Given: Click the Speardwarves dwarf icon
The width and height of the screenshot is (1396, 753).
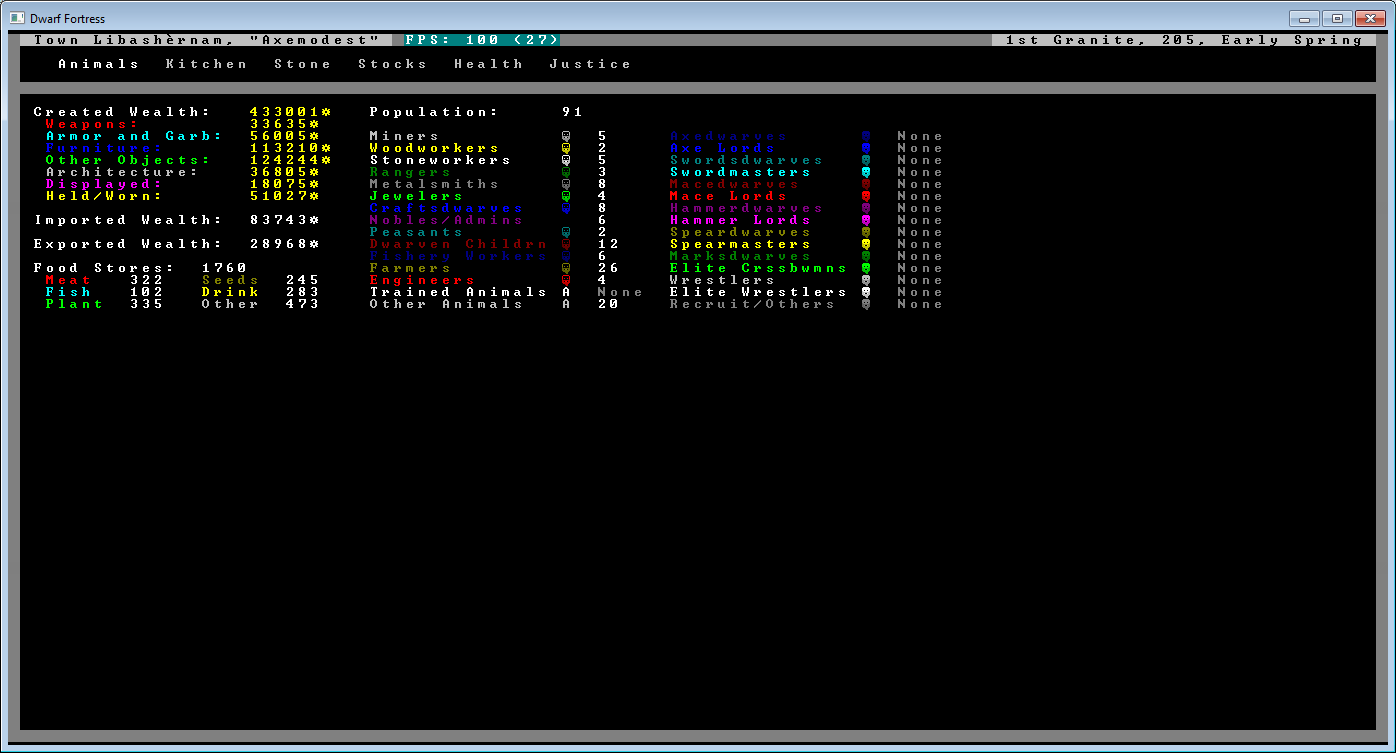Looking at the screenshot, I should [x=866, y=232].
